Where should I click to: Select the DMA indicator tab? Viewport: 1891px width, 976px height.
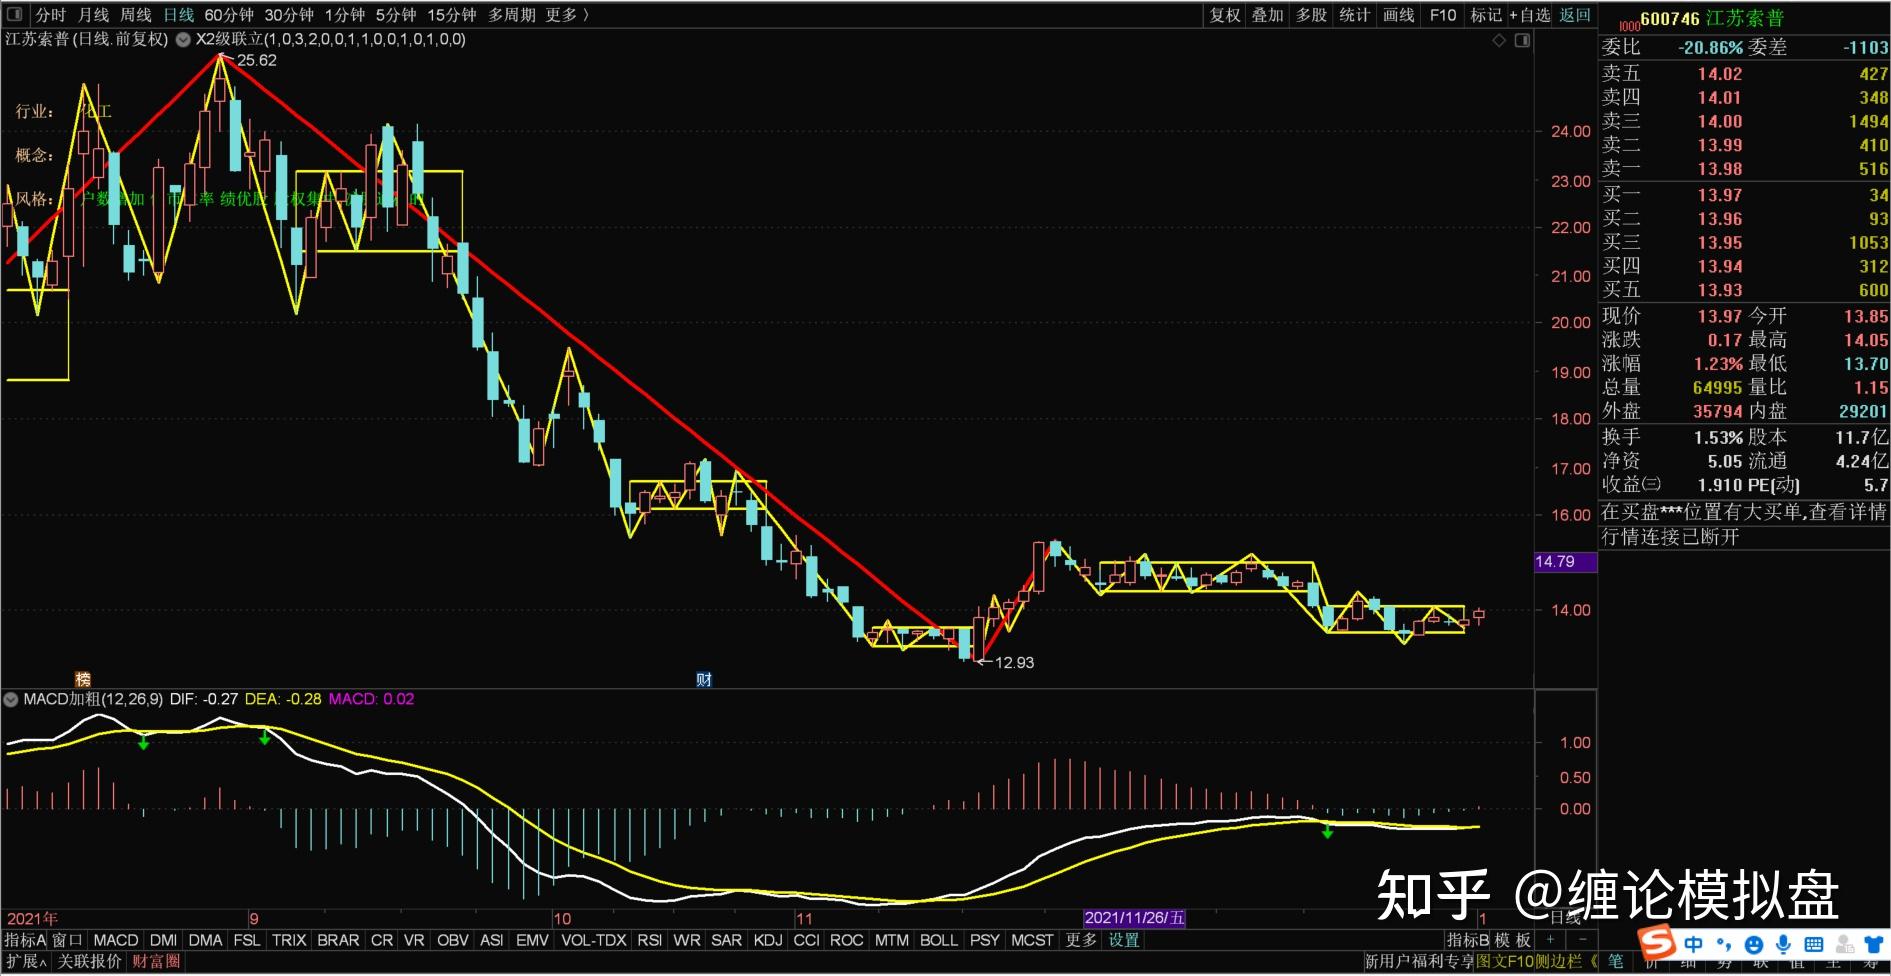coord(205,940)
